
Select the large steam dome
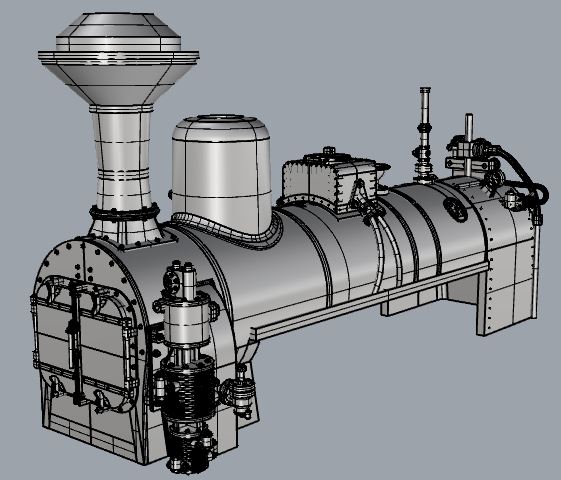point(221,171)
